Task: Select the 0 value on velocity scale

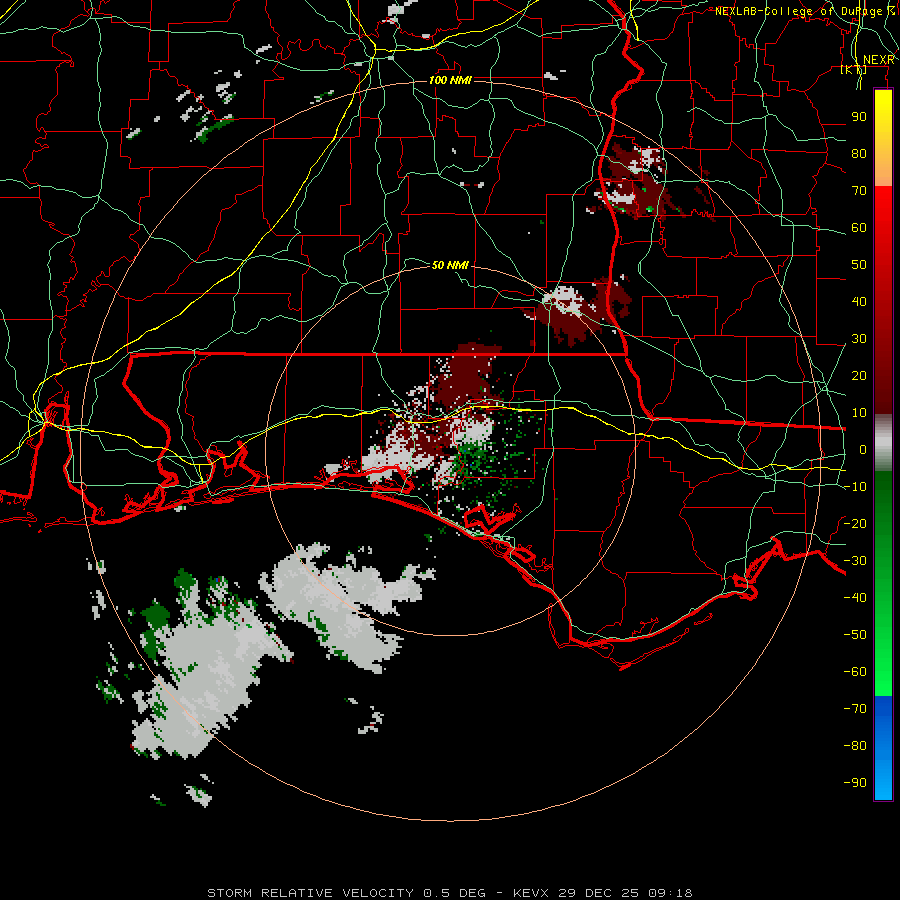Action: pyautogui.click(x=863, y=449)
